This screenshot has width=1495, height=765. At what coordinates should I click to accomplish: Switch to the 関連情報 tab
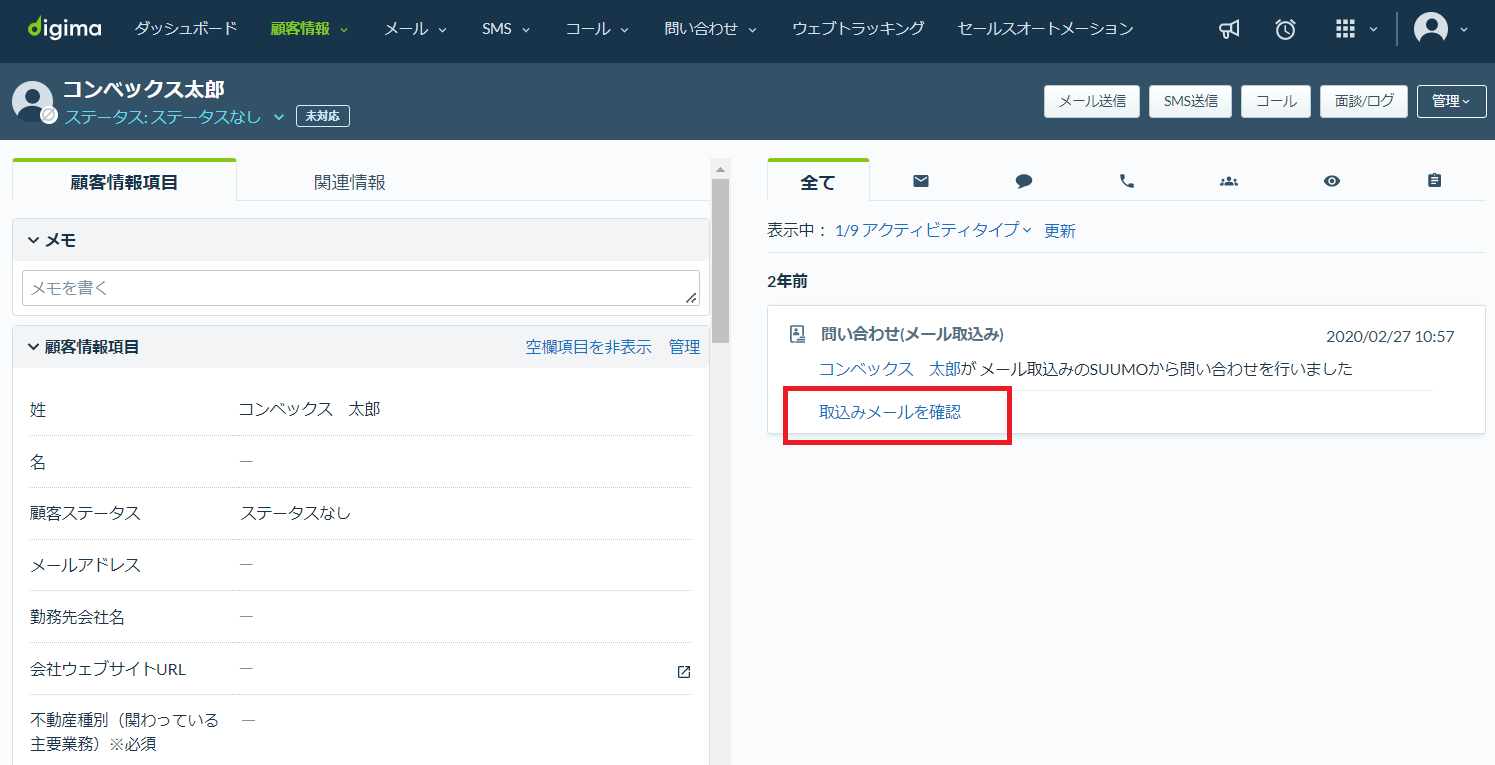[349, 182]
